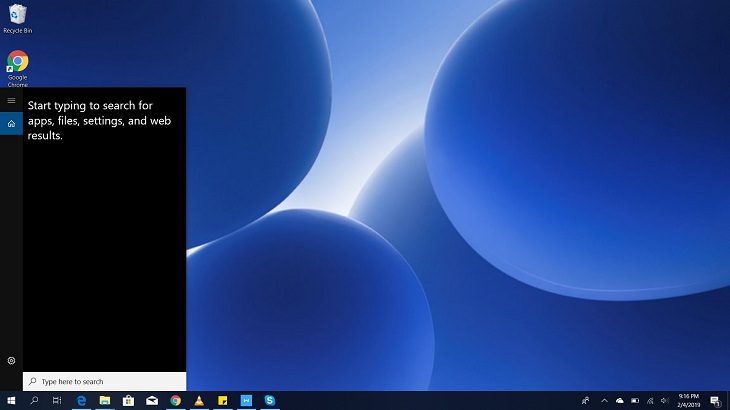Open Sticky Notes from the taskbar
The height and width of the screenshot is (410, 730).
(223, 401)
